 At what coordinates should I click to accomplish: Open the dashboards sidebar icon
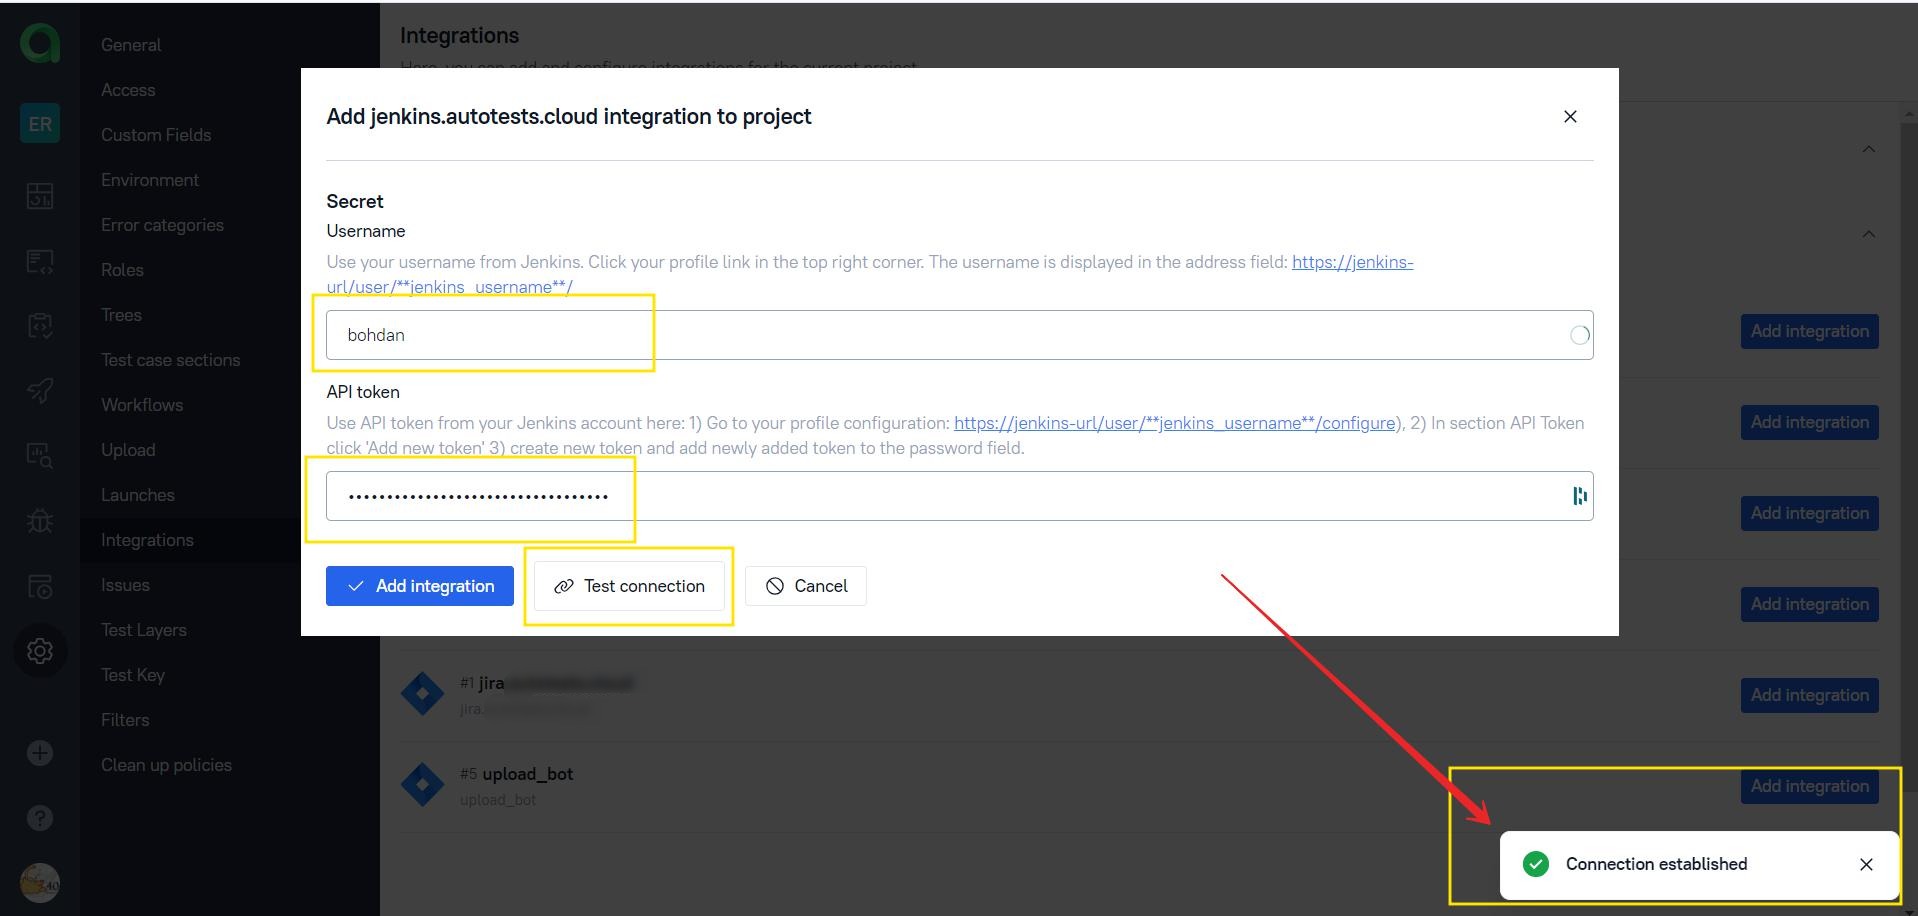40,196
